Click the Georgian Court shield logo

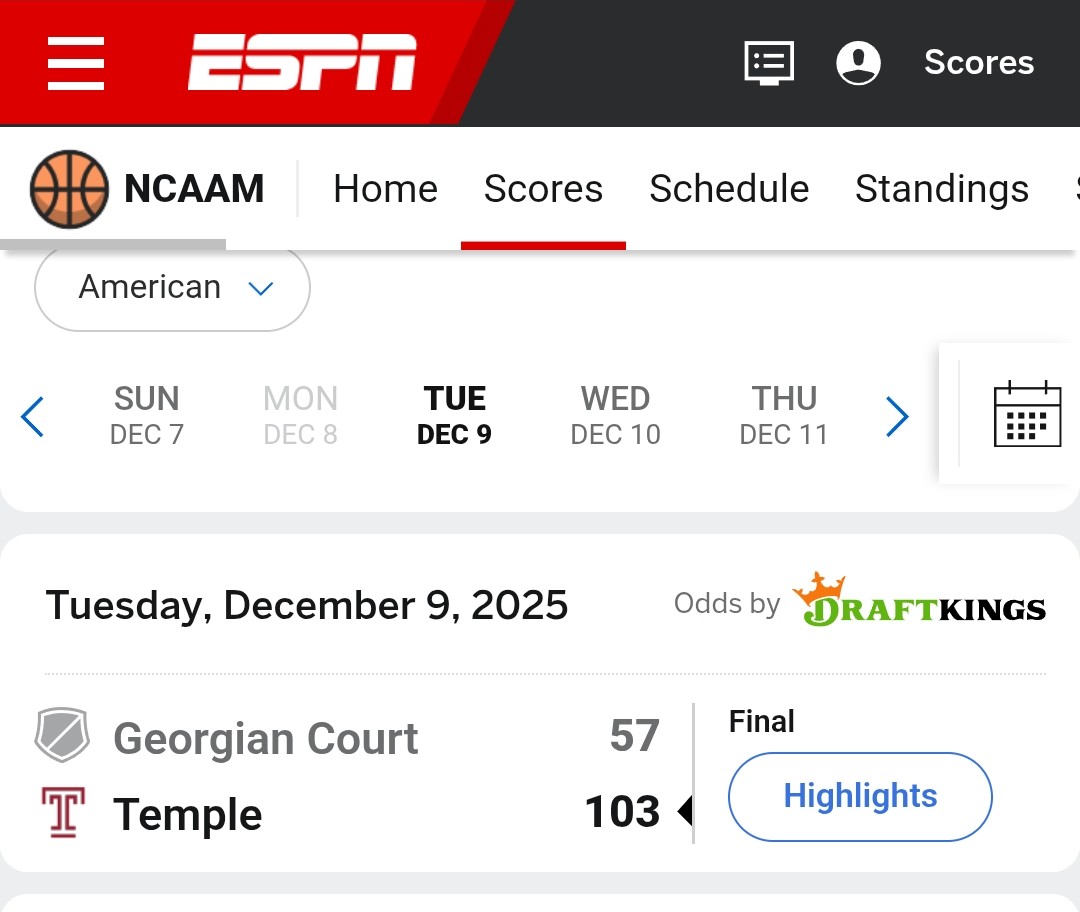(x=62, y=737)
